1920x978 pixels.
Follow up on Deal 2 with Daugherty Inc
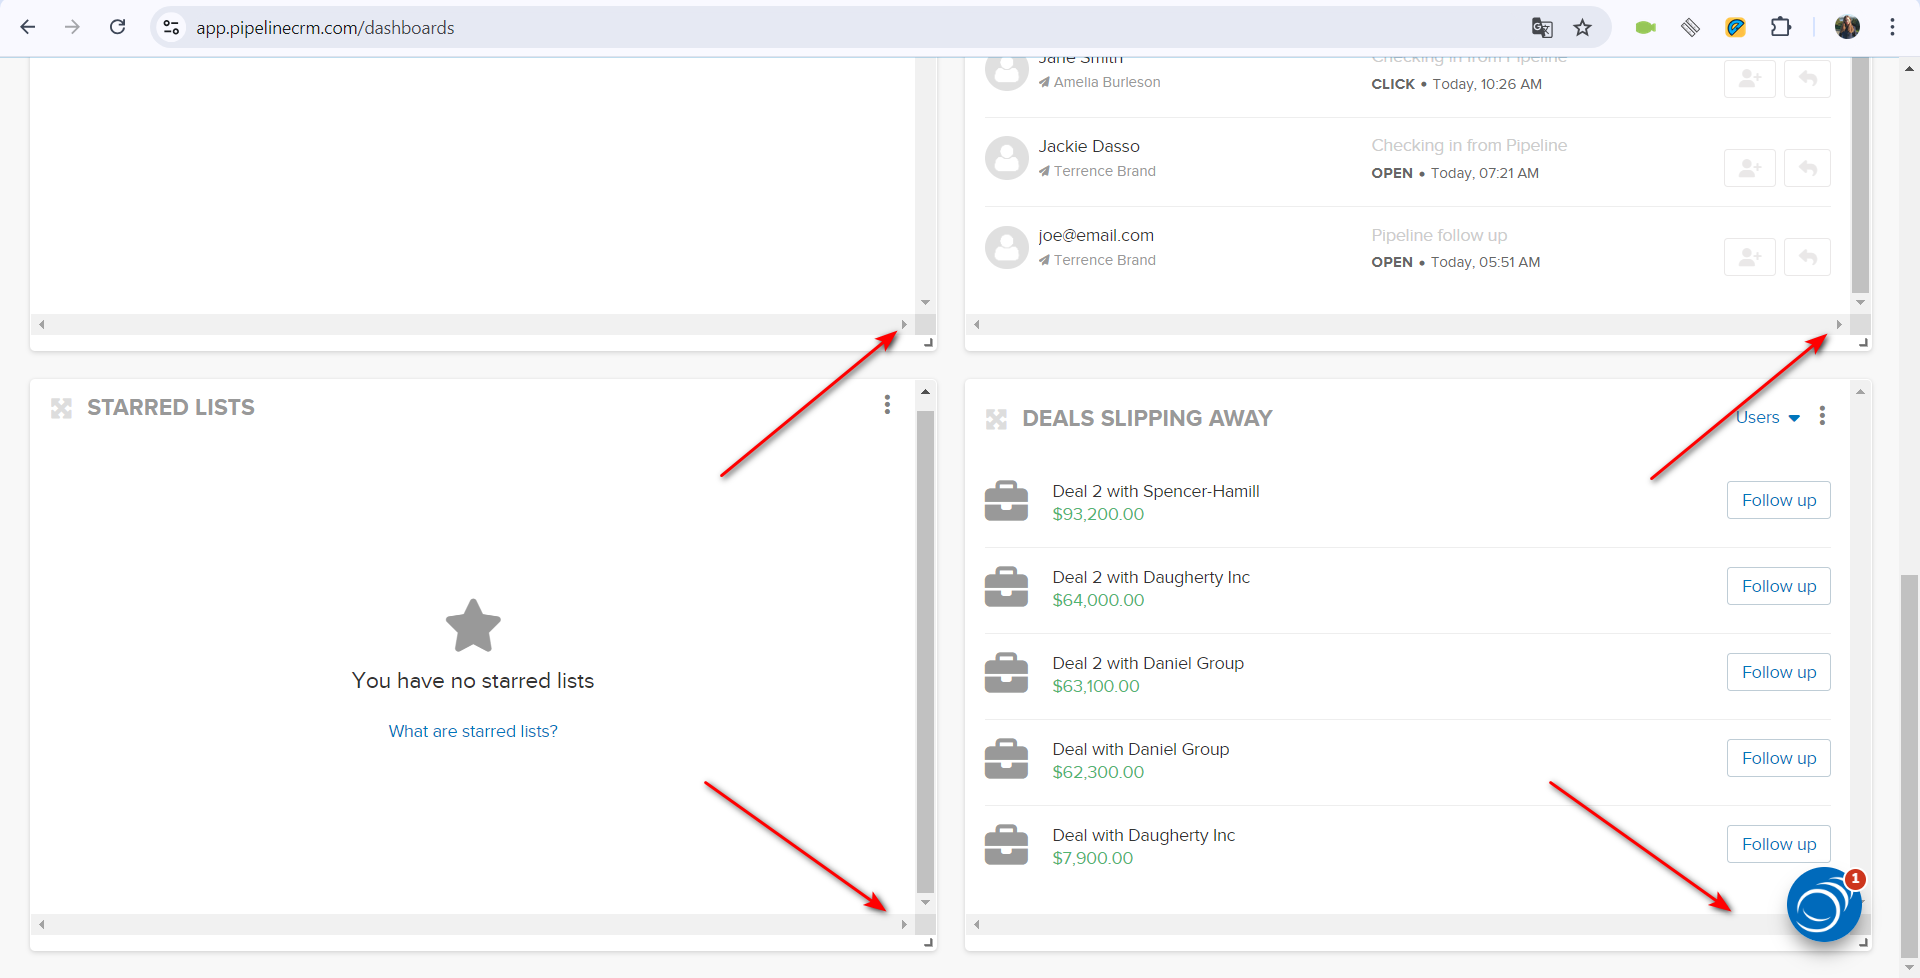click(x=1778, y=586)
